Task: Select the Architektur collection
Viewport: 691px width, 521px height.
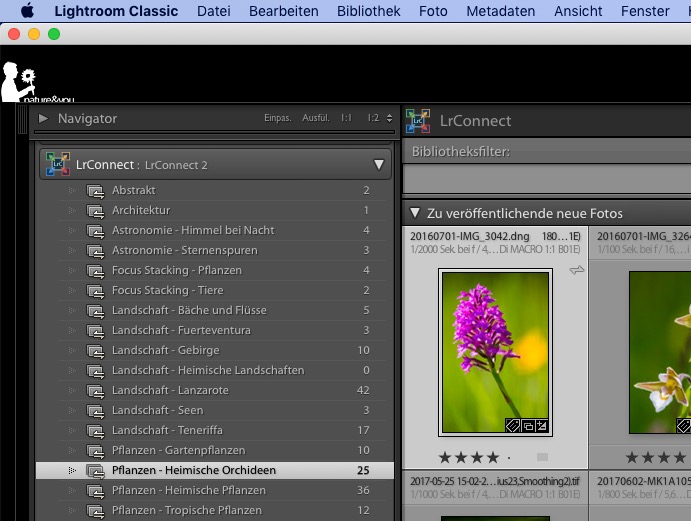Action: click(214, 210)
